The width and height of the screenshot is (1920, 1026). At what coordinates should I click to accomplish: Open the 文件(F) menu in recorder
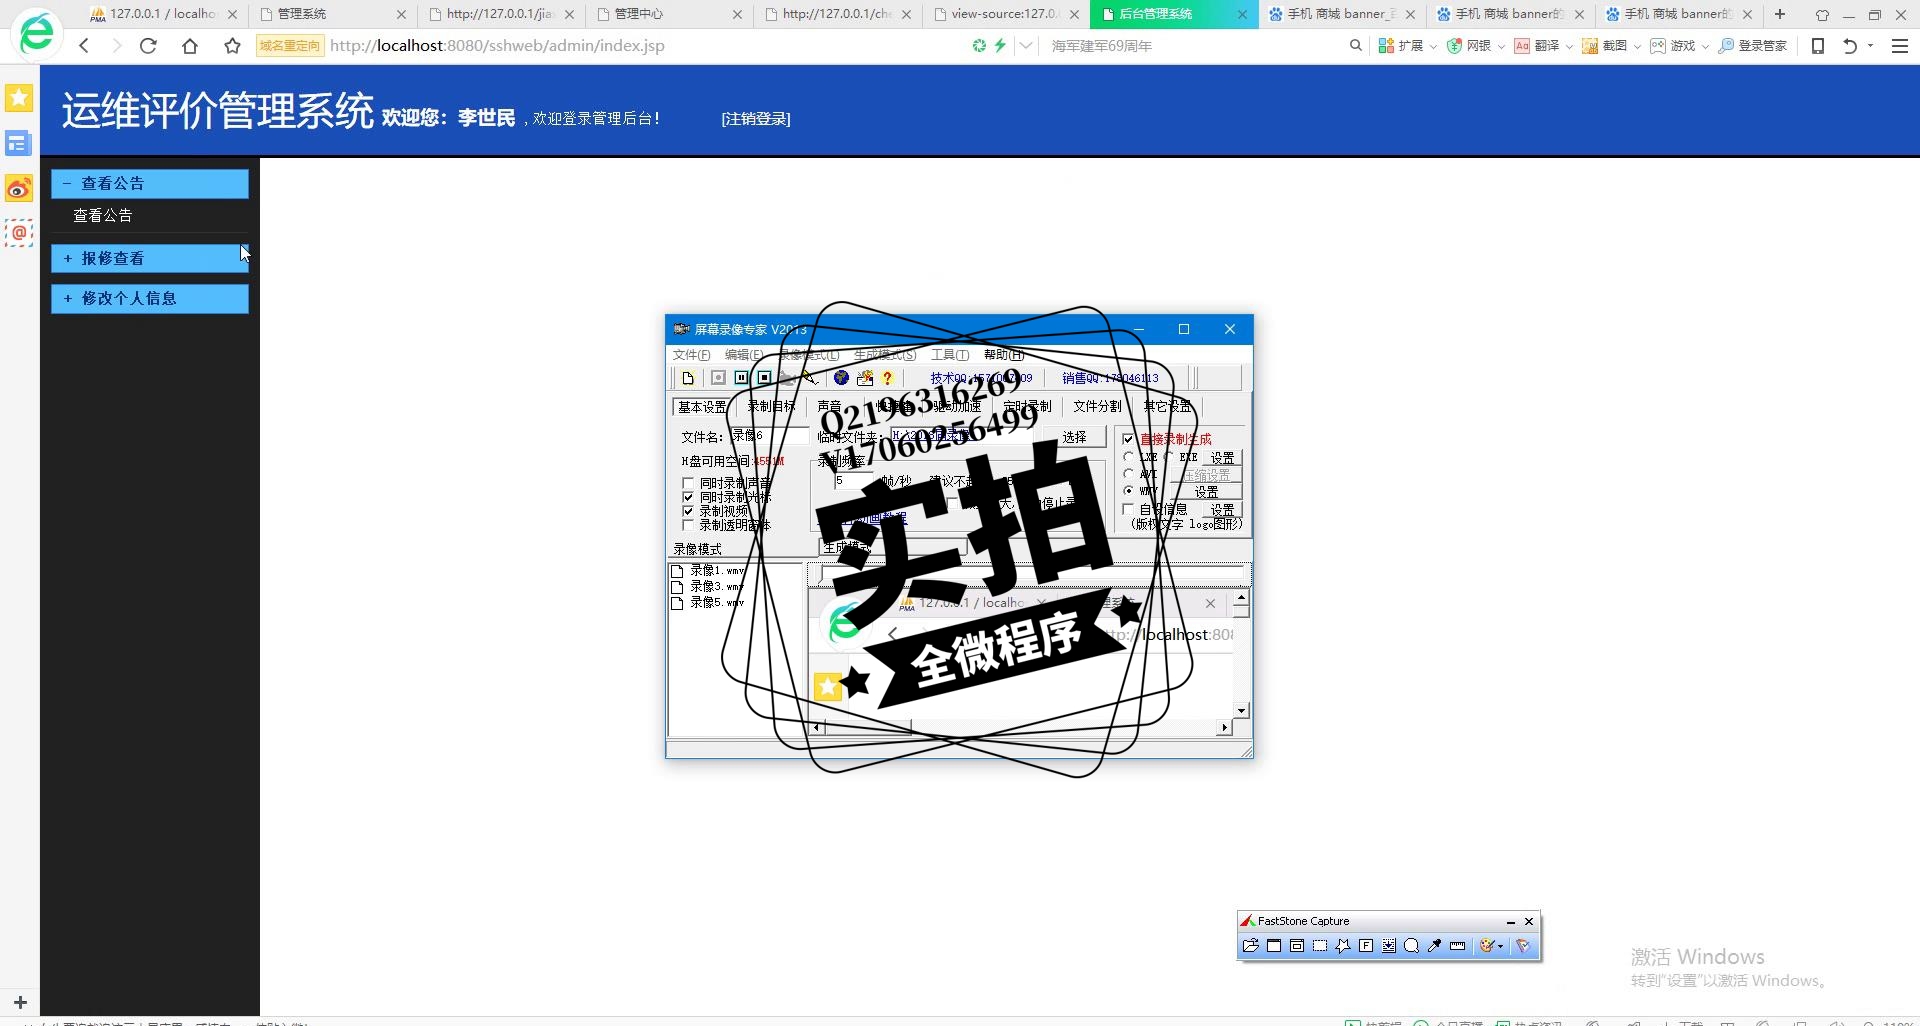coord(691,355)
